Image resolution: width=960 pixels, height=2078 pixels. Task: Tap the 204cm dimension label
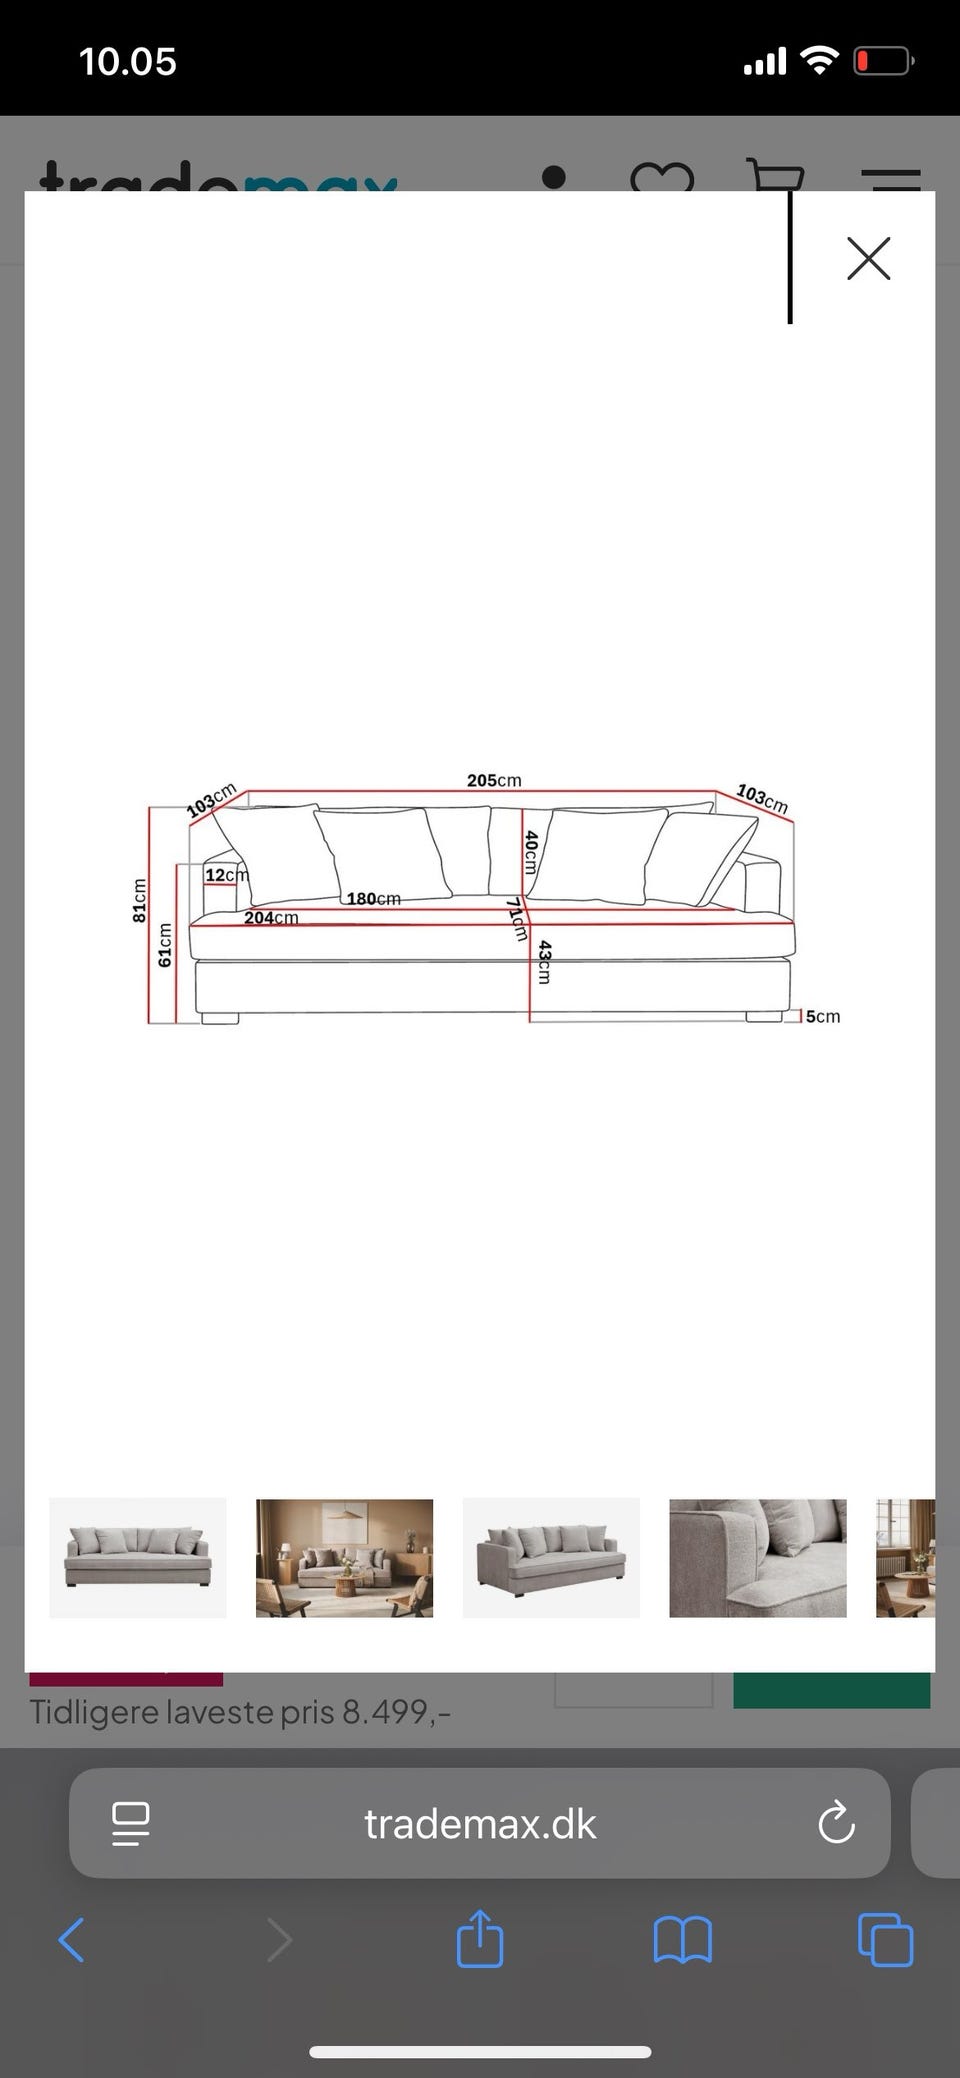271,917
